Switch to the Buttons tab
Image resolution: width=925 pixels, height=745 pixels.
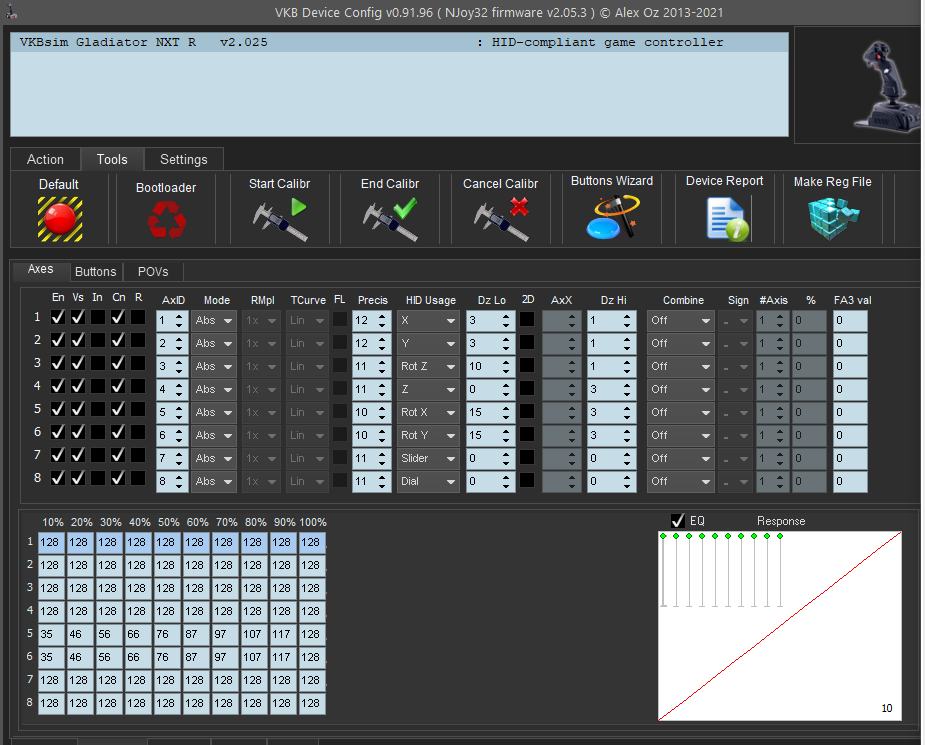point(96,271)
